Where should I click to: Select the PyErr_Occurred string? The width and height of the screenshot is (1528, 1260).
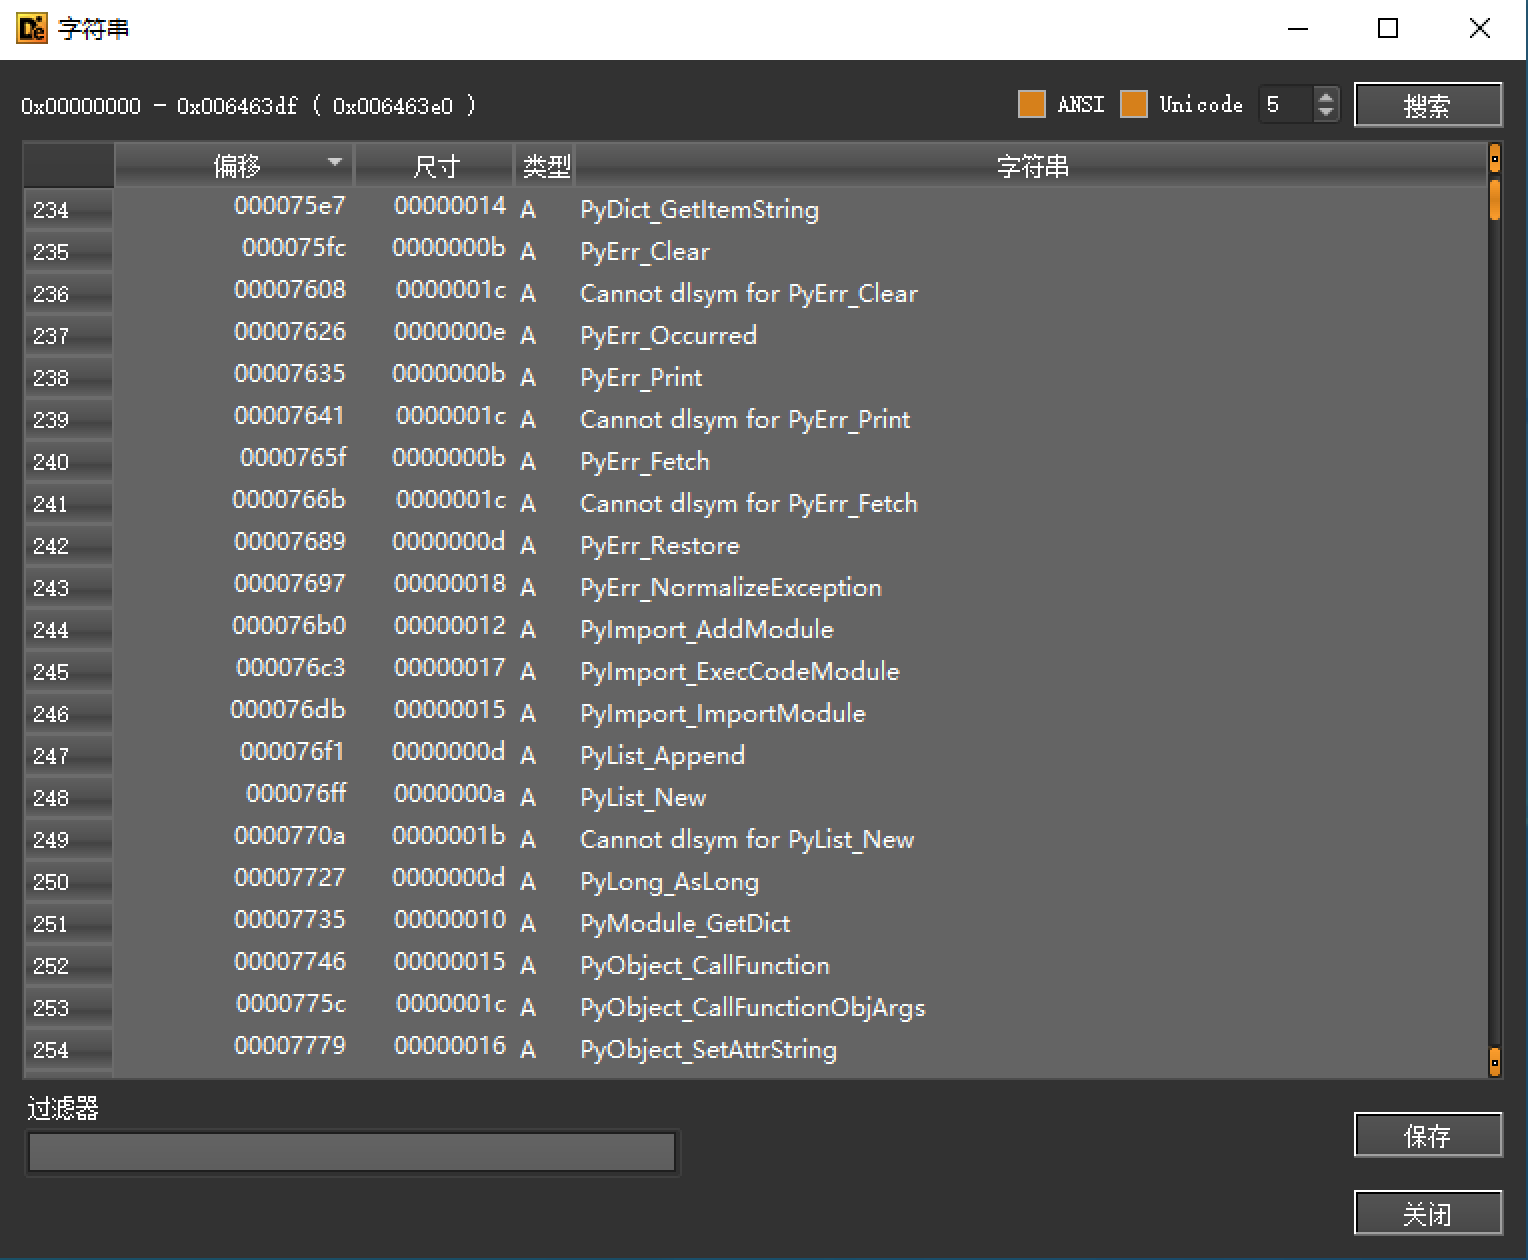[x=668, y=335]
